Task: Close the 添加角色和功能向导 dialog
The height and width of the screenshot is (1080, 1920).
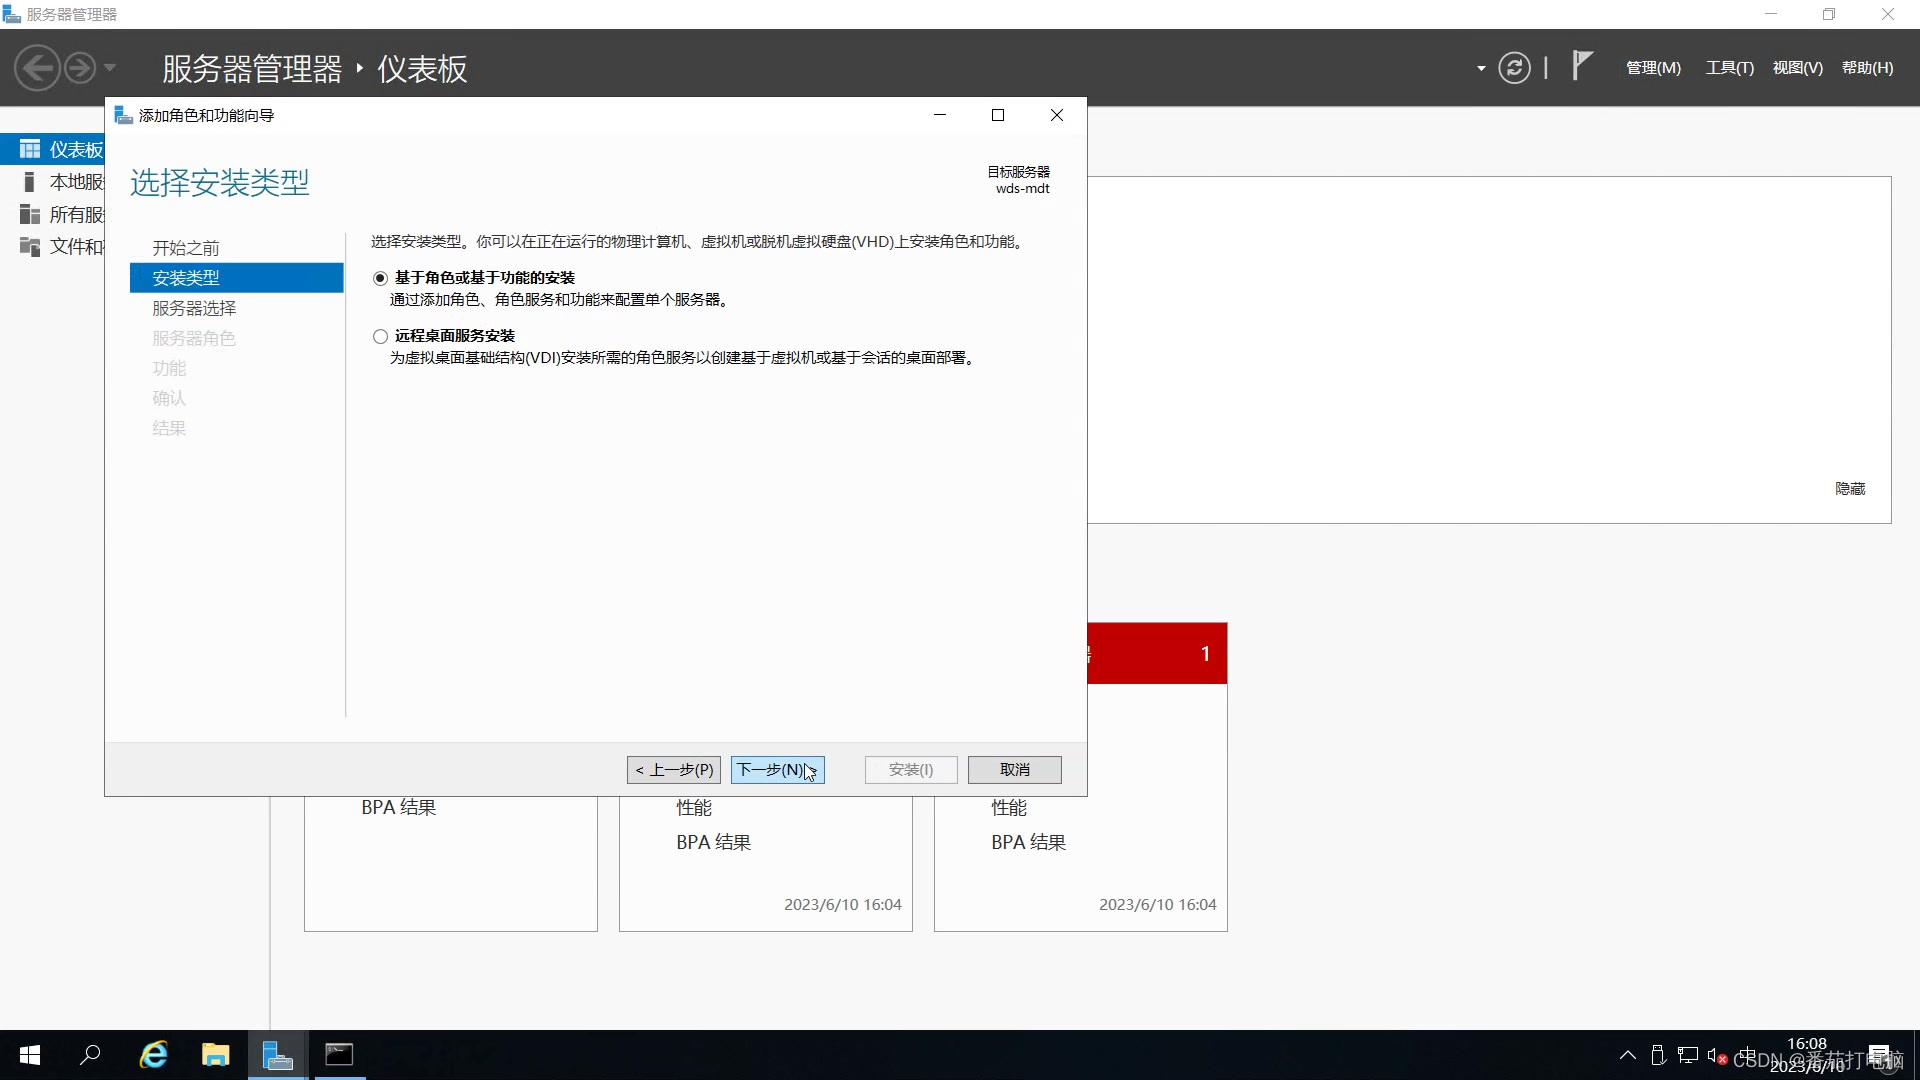Action: coord(1057,115)
